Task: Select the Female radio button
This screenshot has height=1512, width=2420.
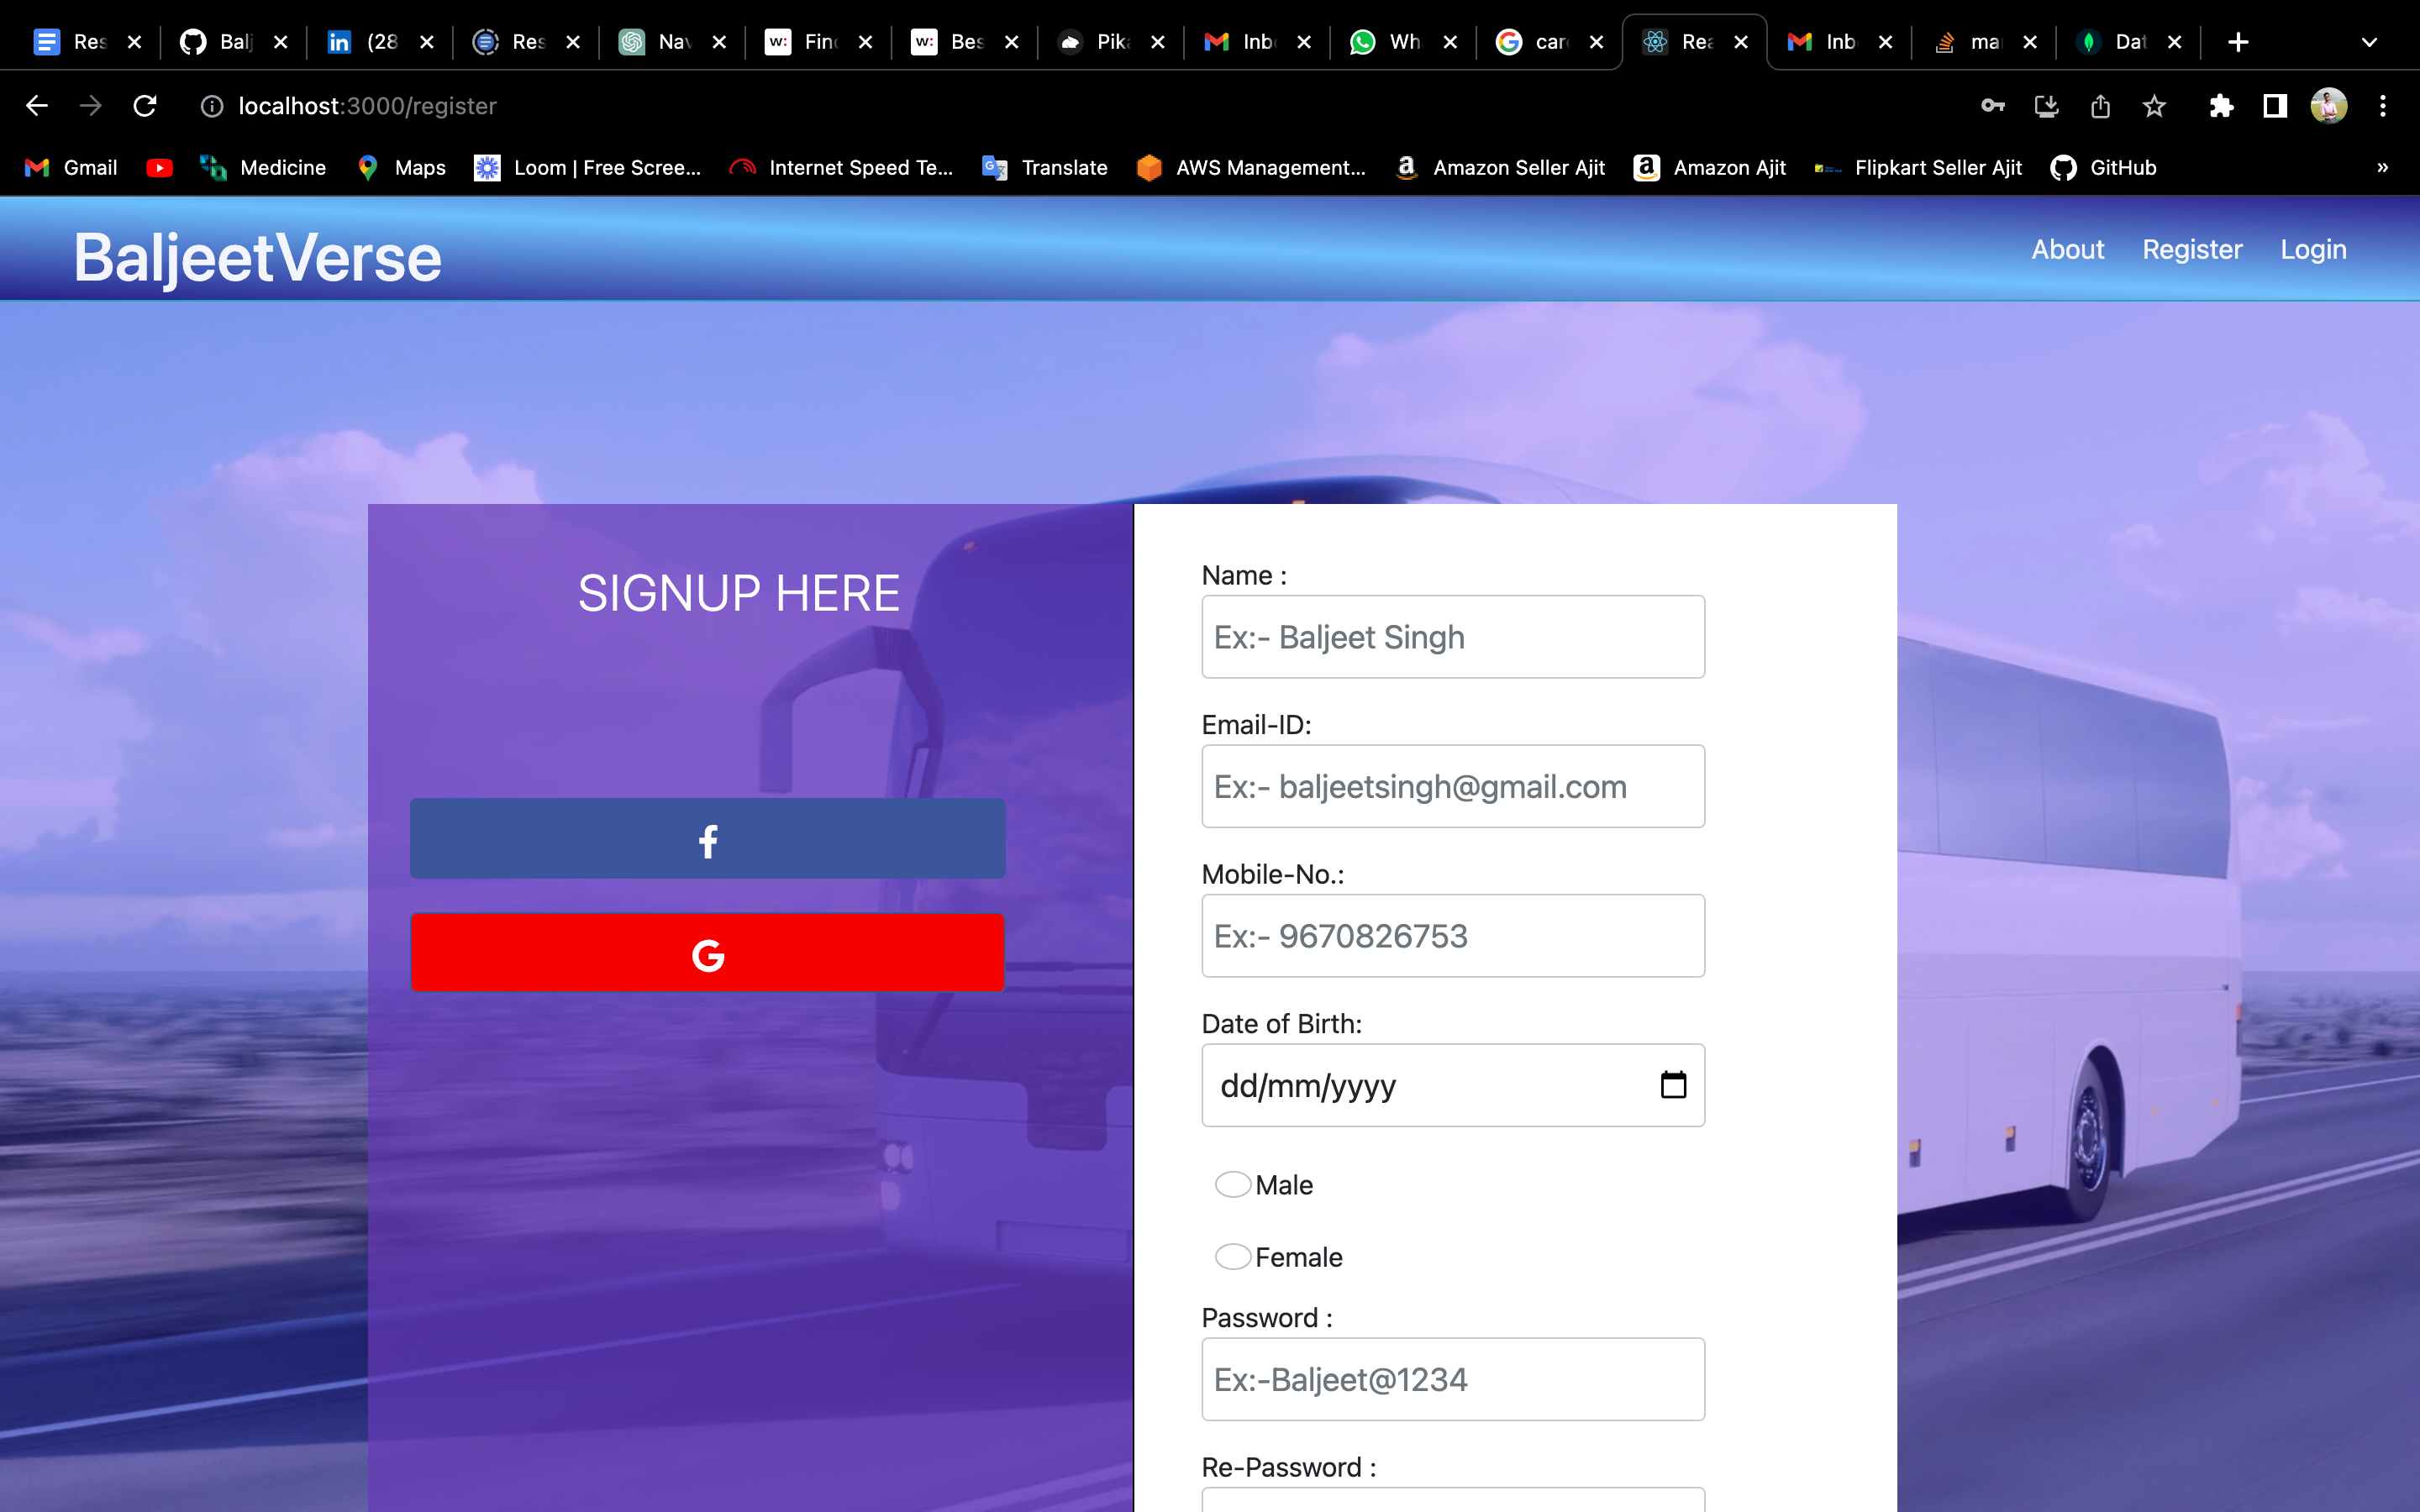Action: pos(1232,1257)
